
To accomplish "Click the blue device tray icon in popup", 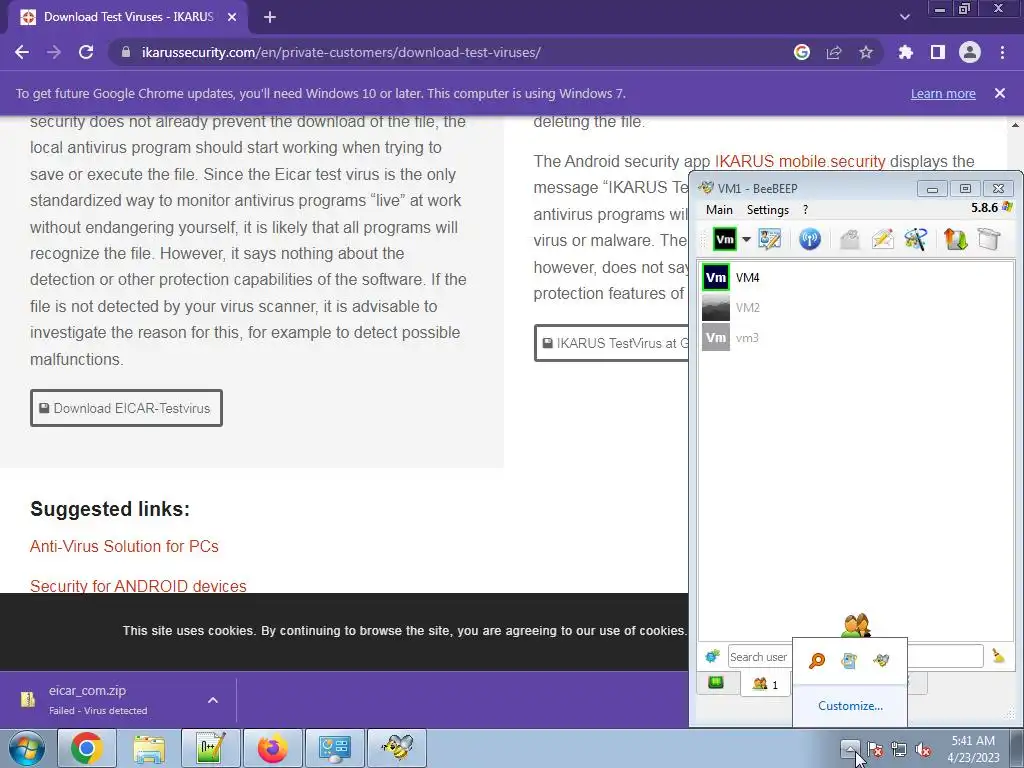I will [848, 661].
